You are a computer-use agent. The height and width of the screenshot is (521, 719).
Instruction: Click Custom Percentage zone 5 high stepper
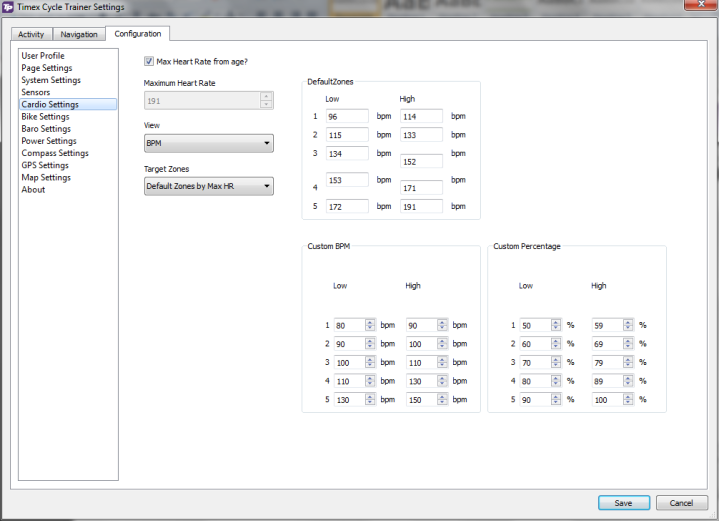pos(628,399)
